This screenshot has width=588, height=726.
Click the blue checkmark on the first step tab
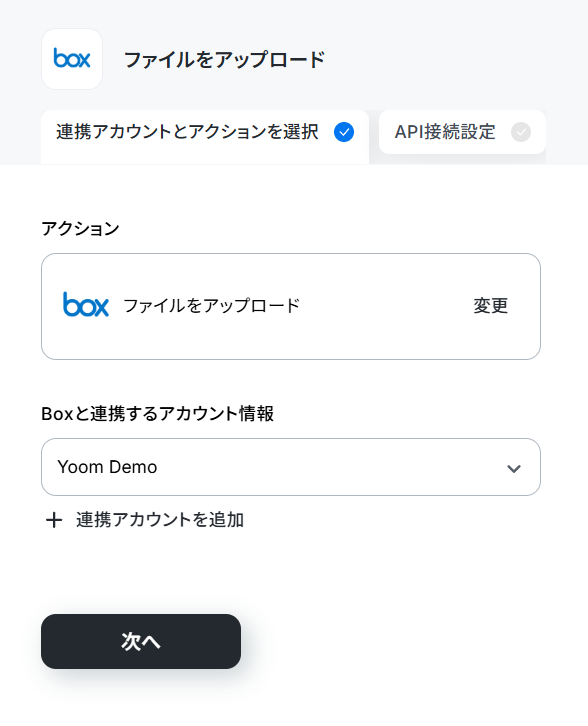click(x=344, y=132)
